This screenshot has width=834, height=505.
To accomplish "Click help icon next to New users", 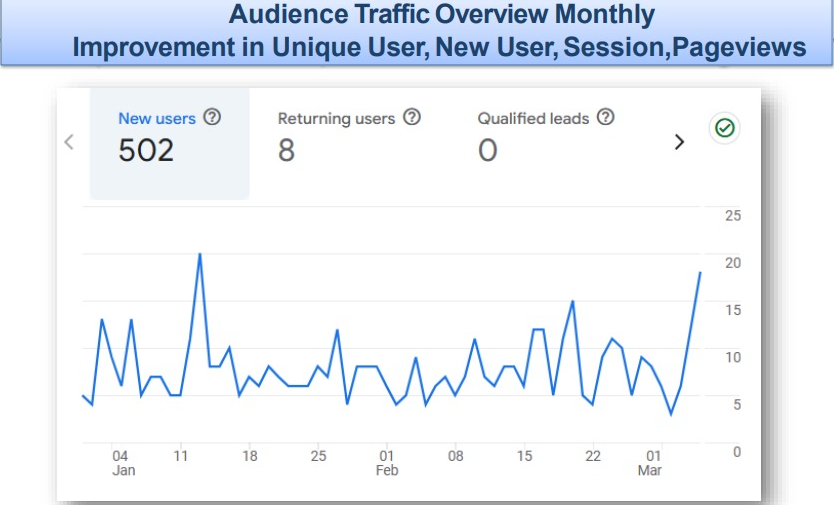I will 212,117.
